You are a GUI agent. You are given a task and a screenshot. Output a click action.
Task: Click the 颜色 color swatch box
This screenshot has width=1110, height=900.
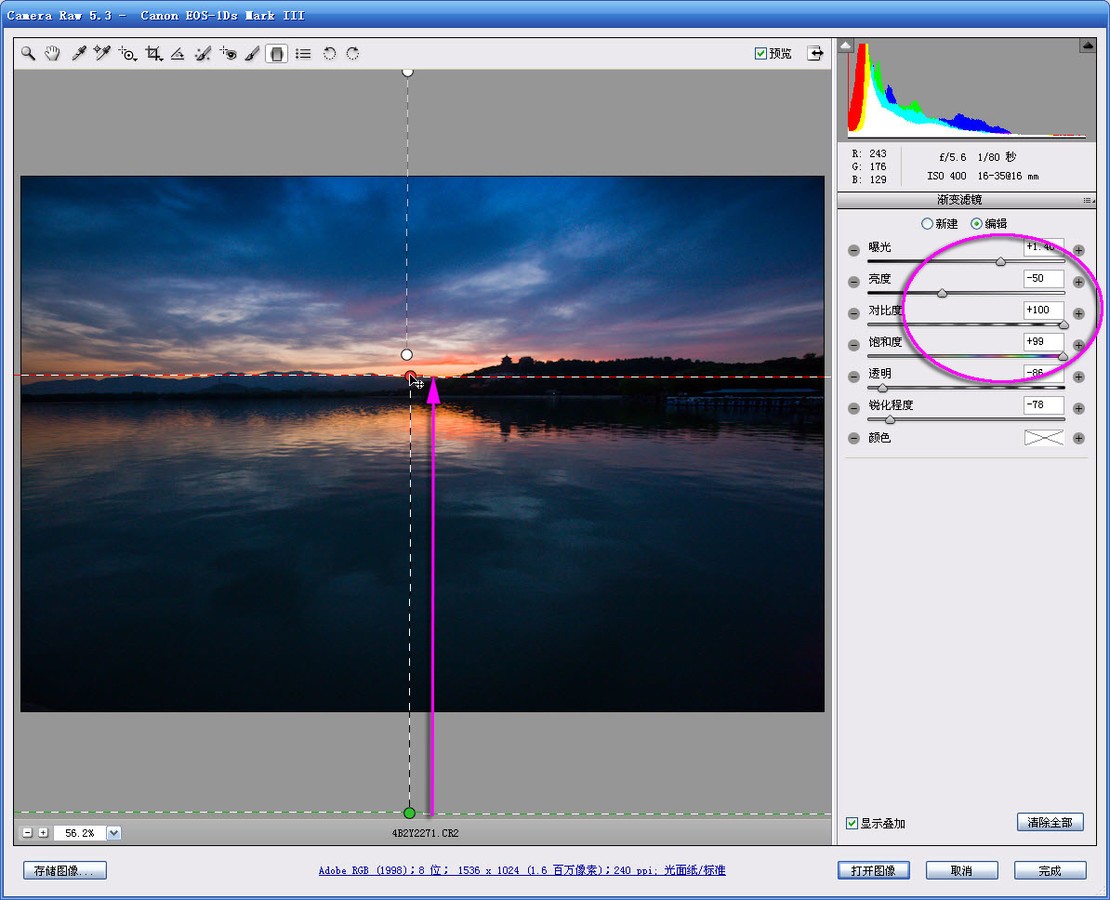[x=1043, y=438]
